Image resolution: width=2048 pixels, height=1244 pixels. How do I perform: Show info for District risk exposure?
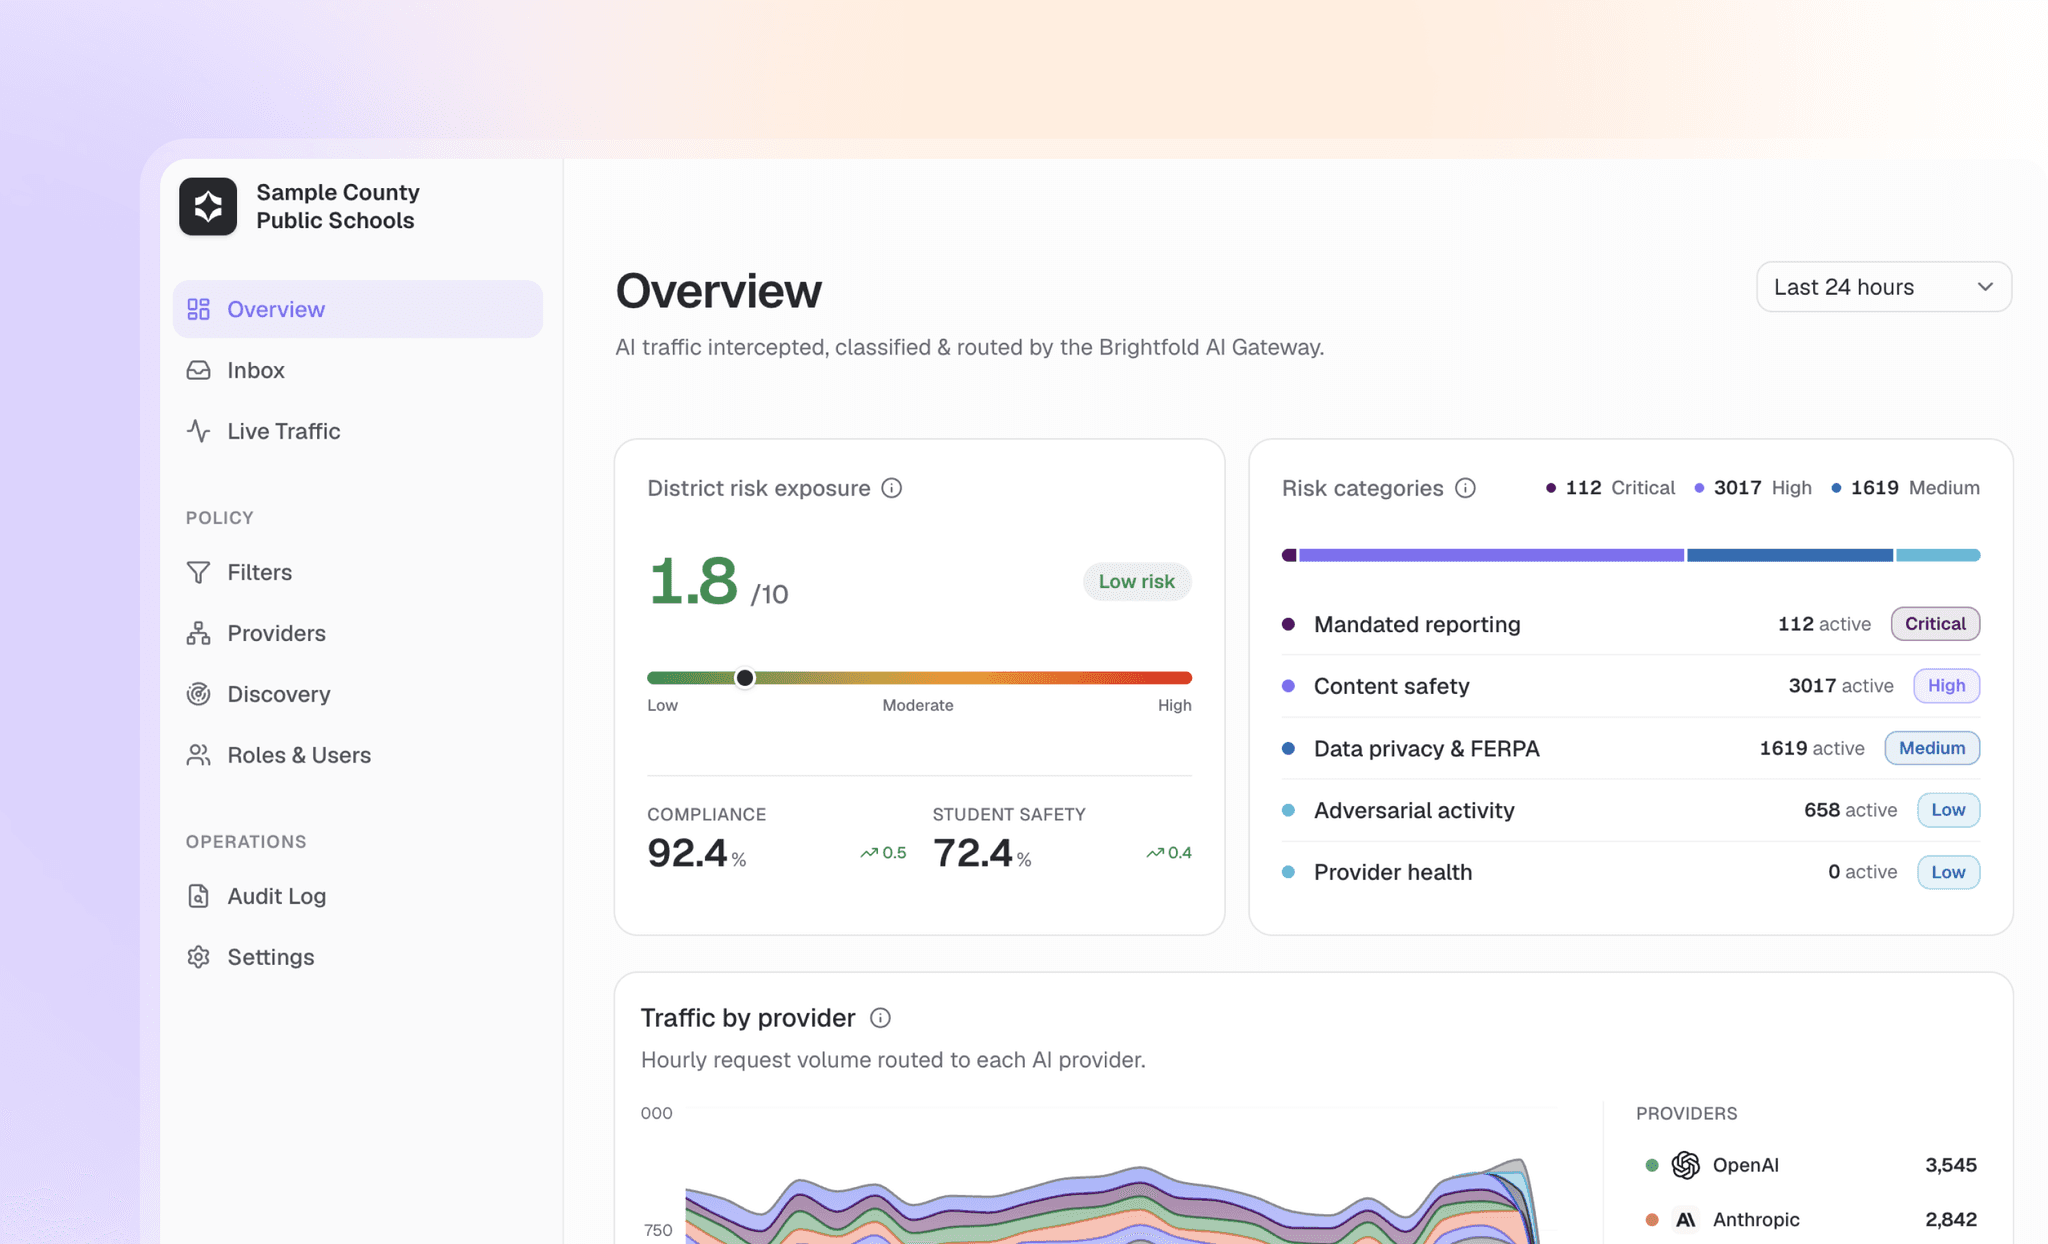[892, 488]
